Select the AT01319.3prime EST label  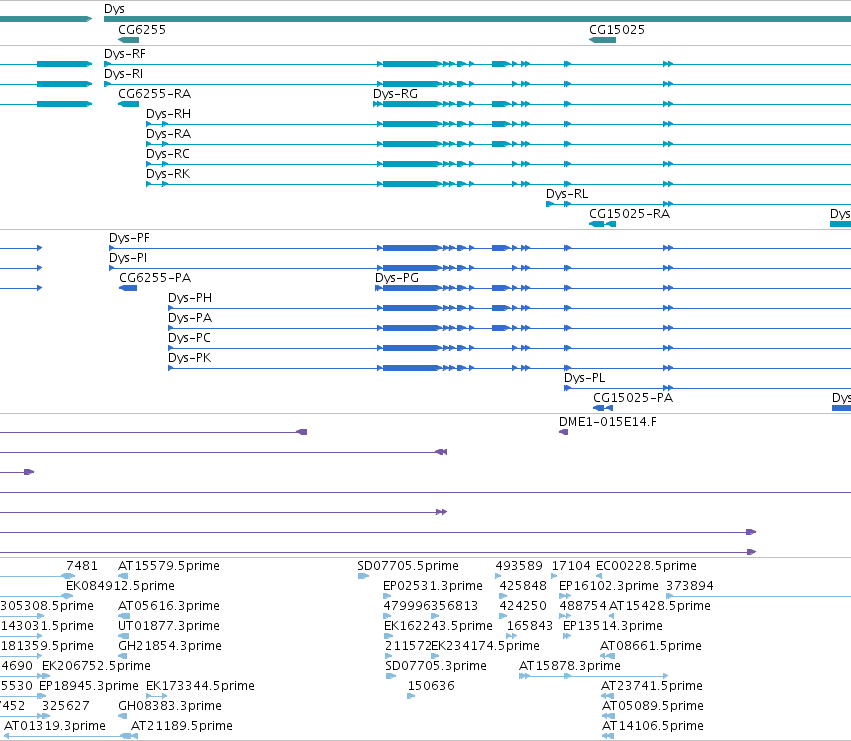[x=55, y=726]
